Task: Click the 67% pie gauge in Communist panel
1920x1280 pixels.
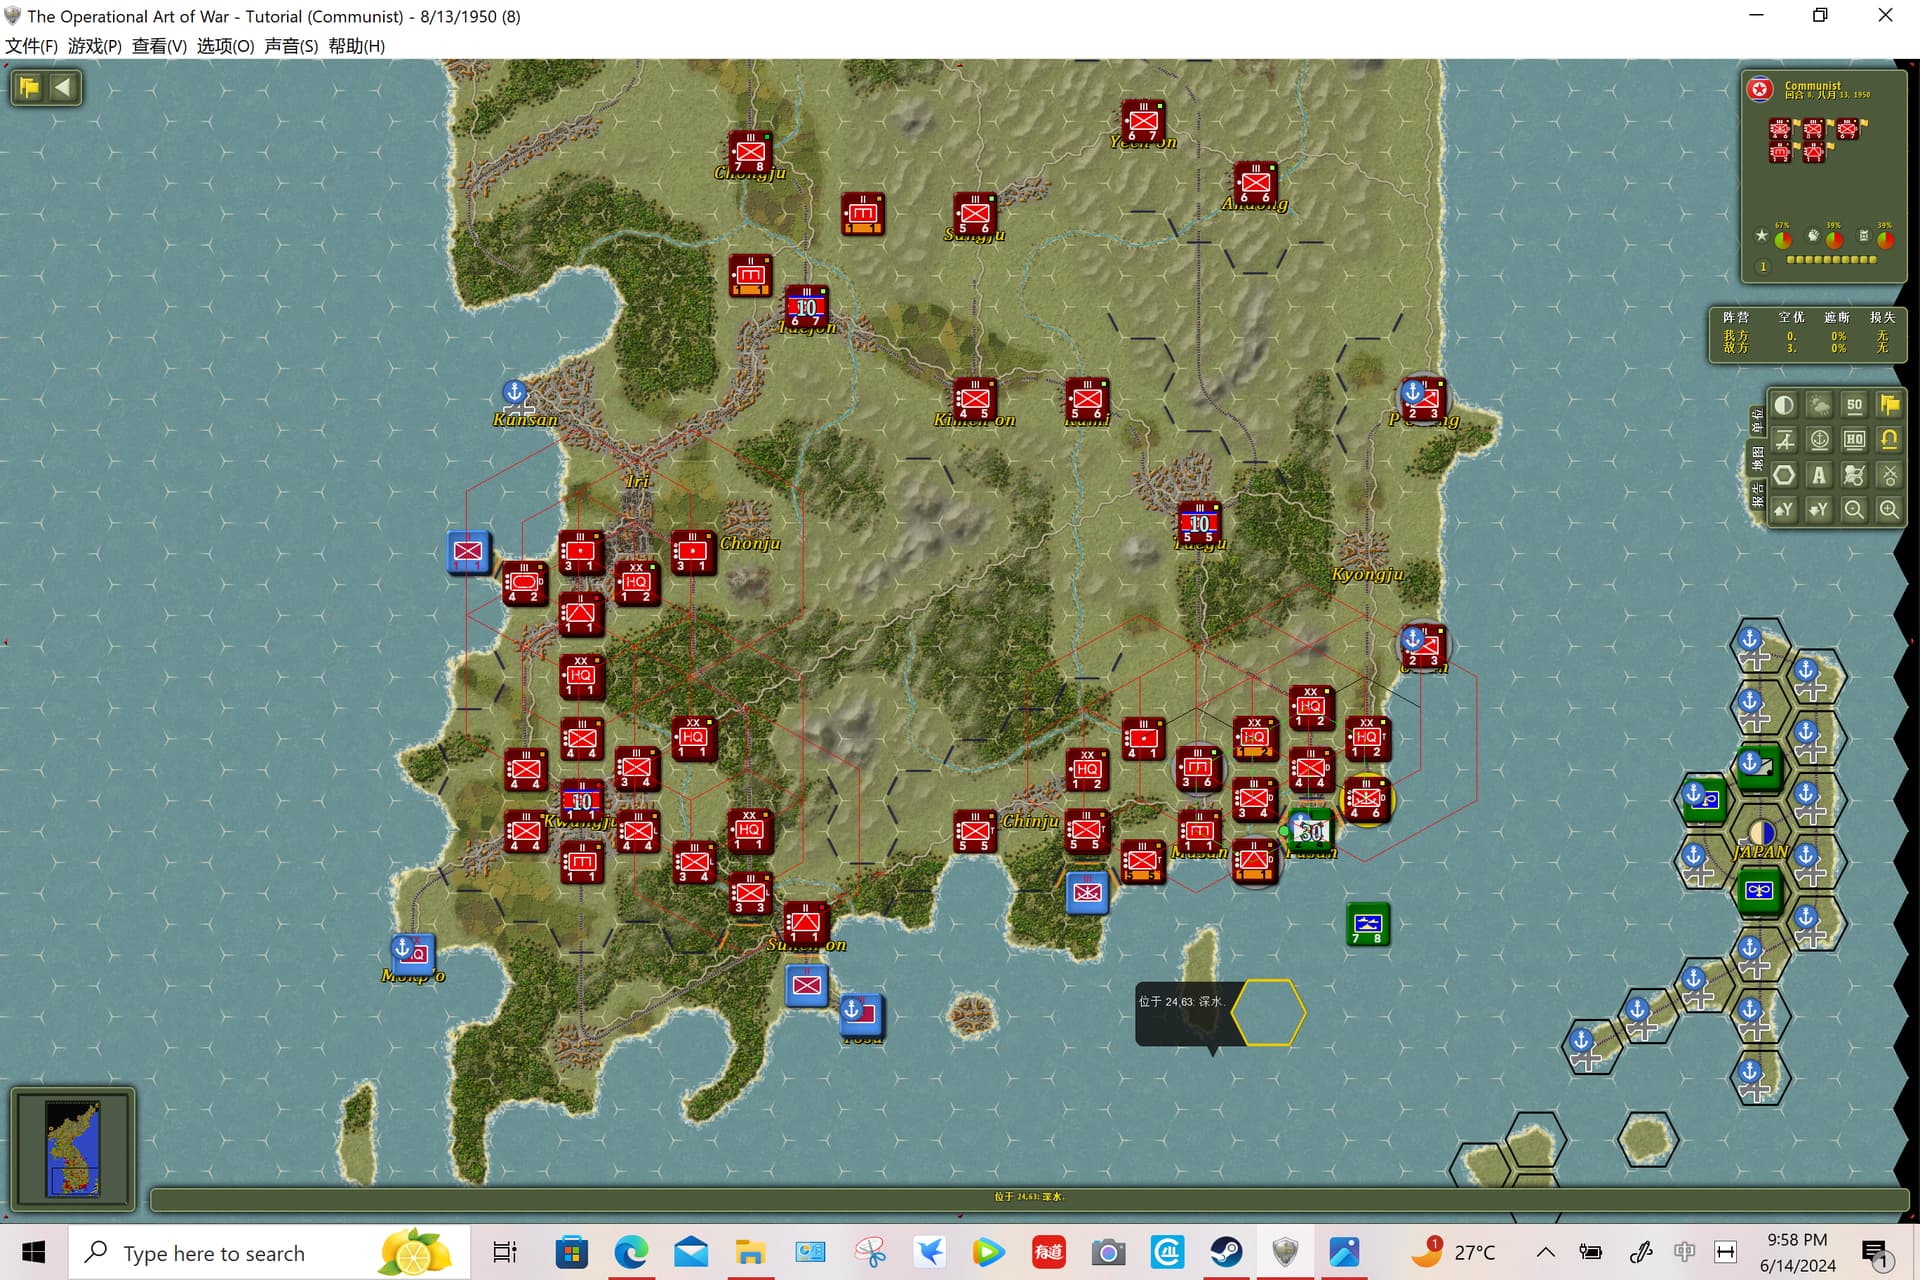Action: (x=1783, y=240)
